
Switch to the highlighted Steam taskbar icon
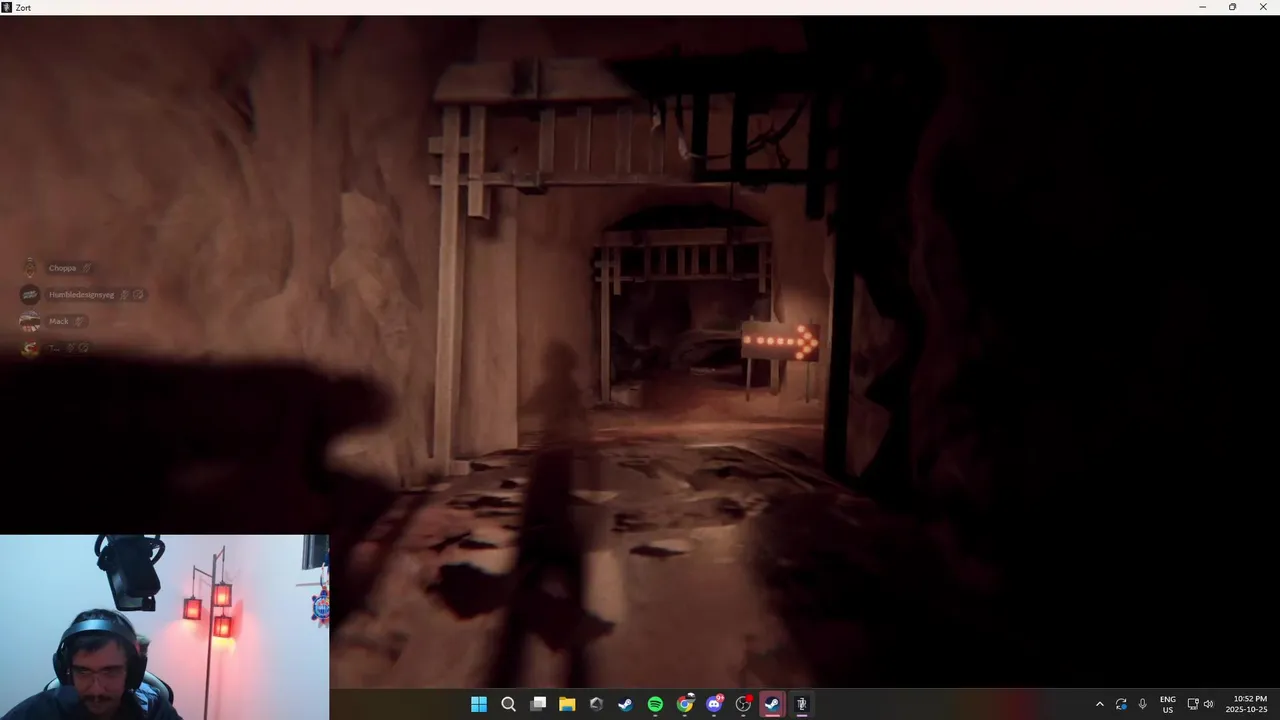click(772, 704)
